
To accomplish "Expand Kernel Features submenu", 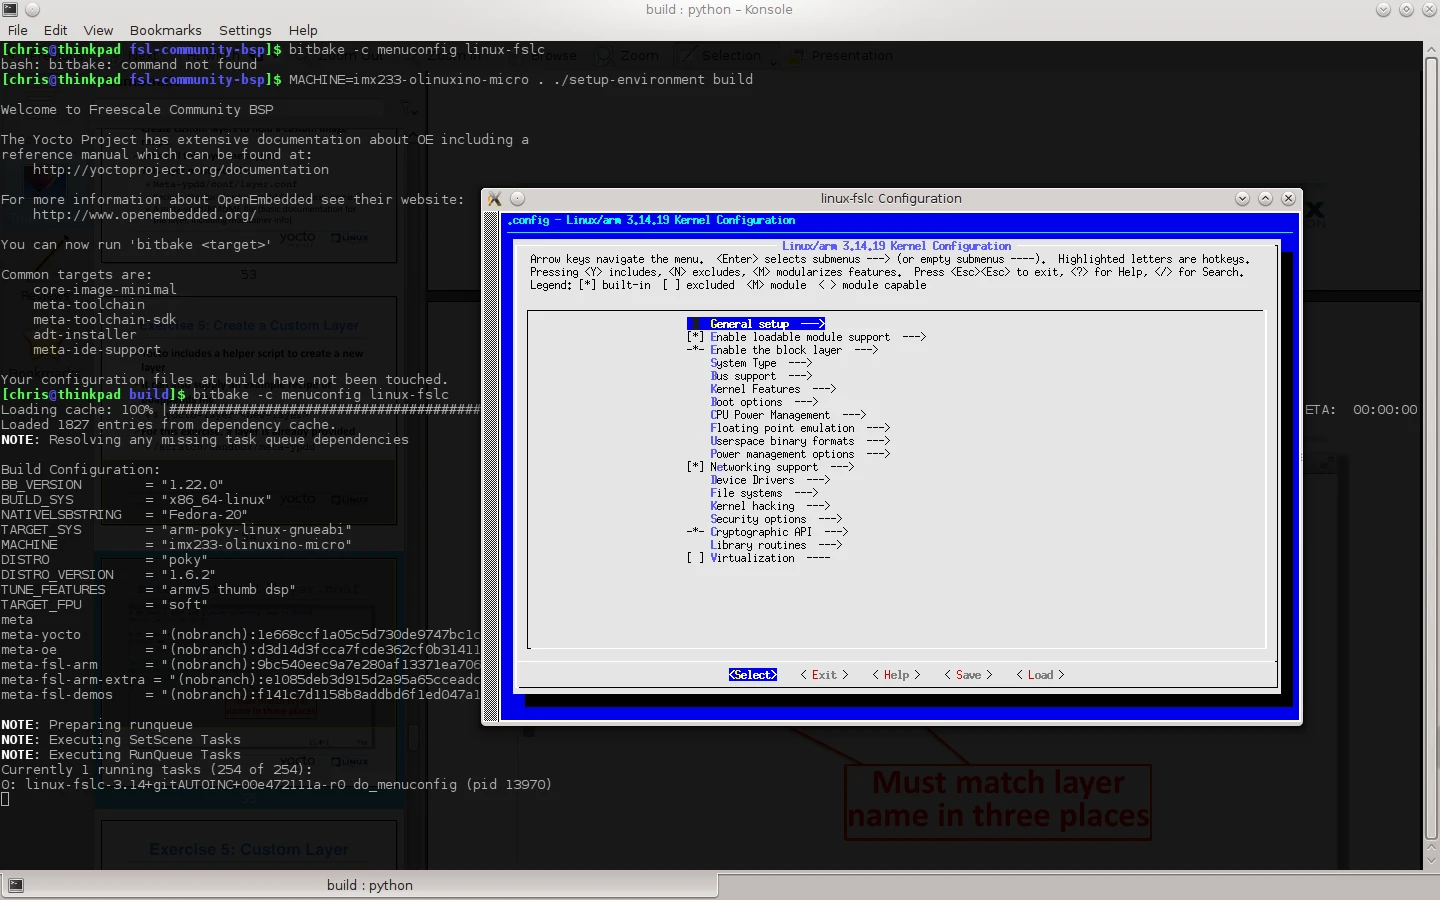I will pos(773,389).
